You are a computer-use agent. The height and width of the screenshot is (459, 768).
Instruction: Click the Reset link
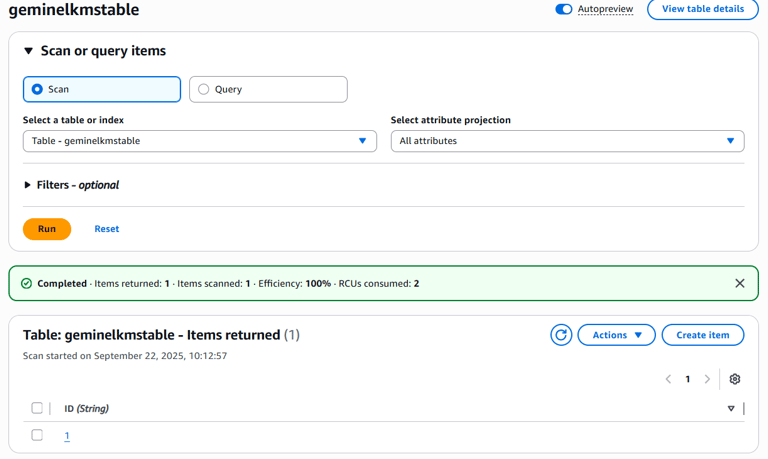click(107, 229)
